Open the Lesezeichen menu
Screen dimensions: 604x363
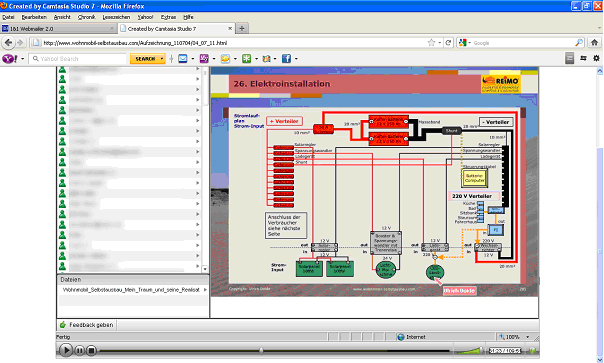[x=116, y=17]
